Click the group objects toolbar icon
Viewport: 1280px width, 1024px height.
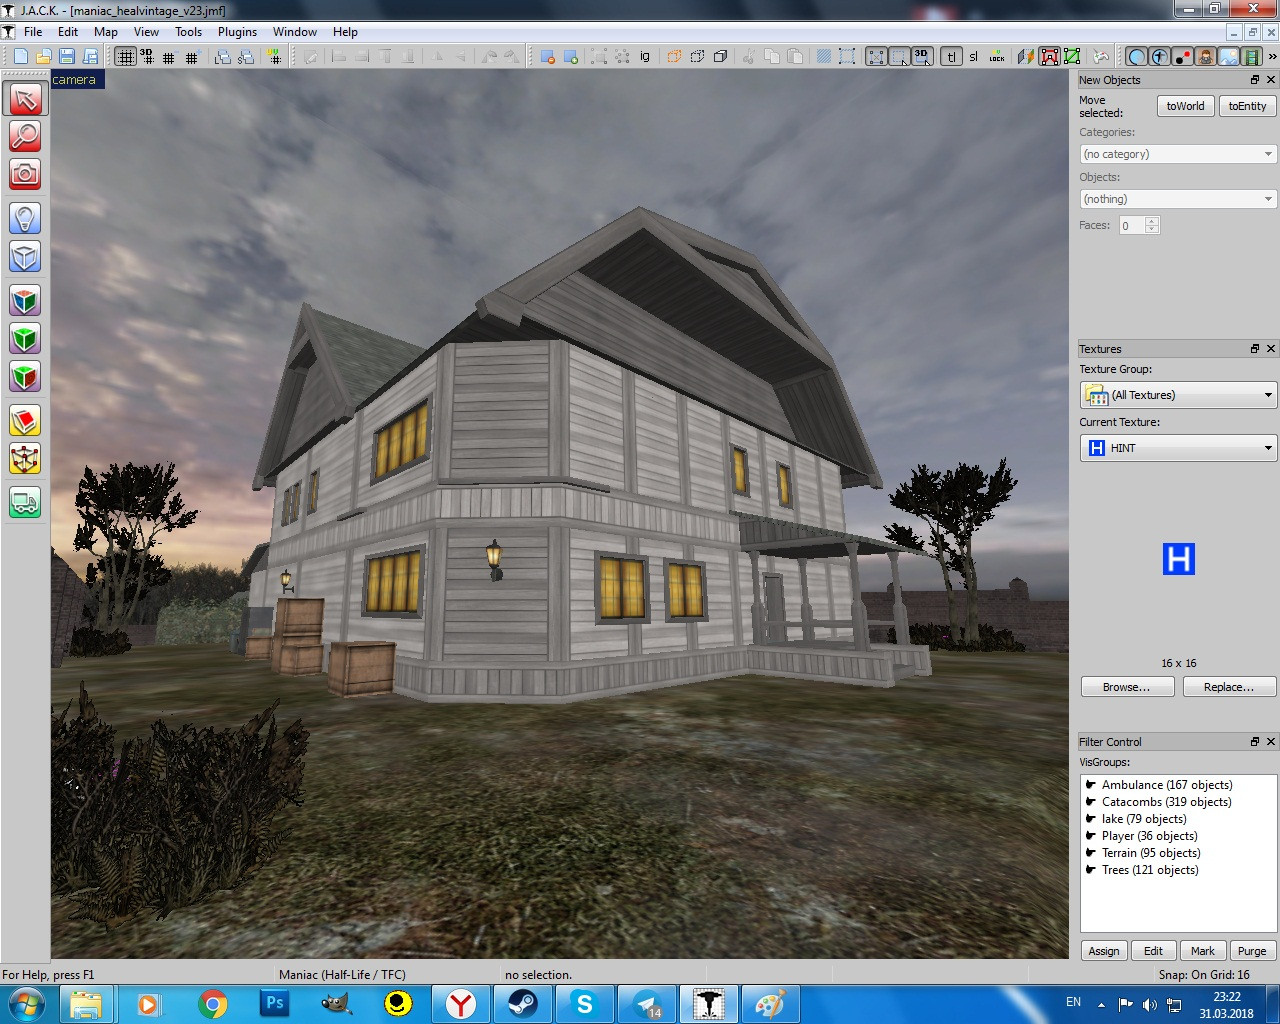pyautogui.click(x=599, y=56)
